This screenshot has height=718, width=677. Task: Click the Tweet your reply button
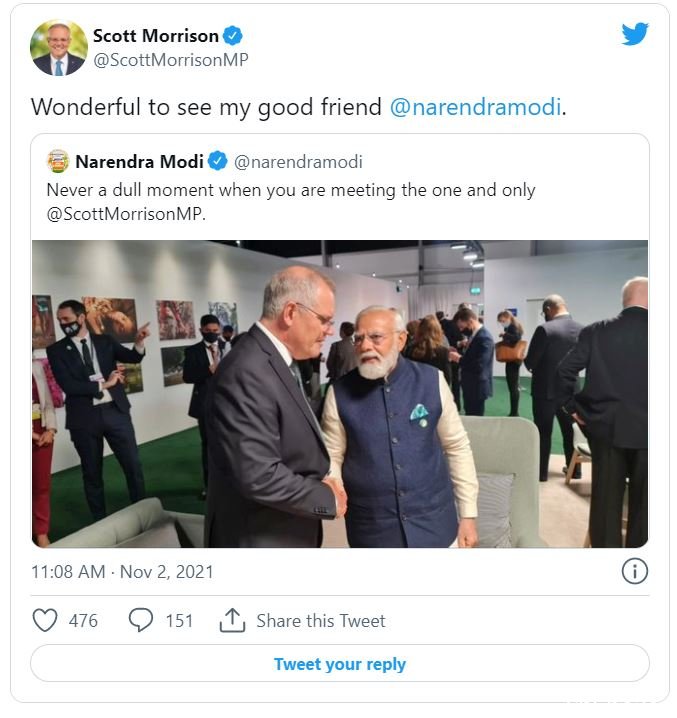tap(339, 664)
